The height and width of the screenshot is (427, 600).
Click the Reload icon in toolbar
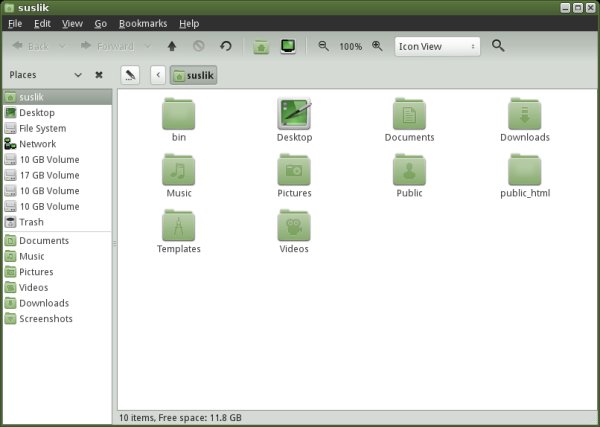pyautogui.click(x=226, y=46)
